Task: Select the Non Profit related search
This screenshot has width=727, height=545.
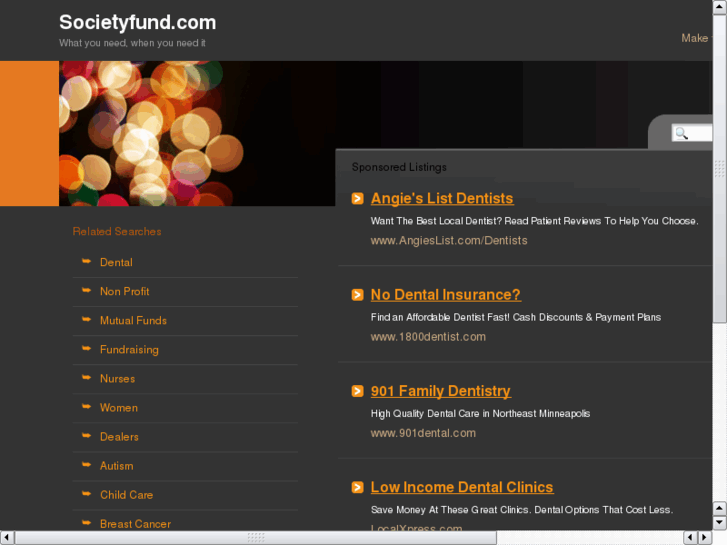Action: 125,291
